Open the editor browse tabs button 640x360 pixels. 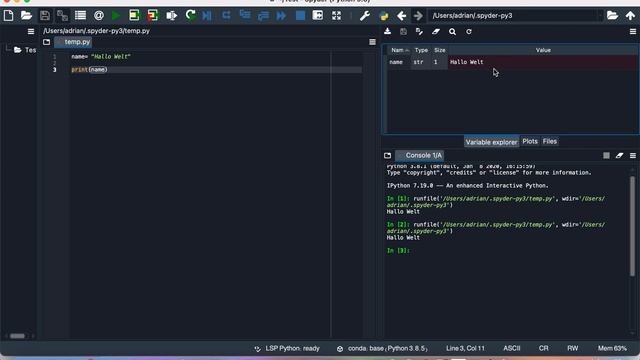point(47,42)
